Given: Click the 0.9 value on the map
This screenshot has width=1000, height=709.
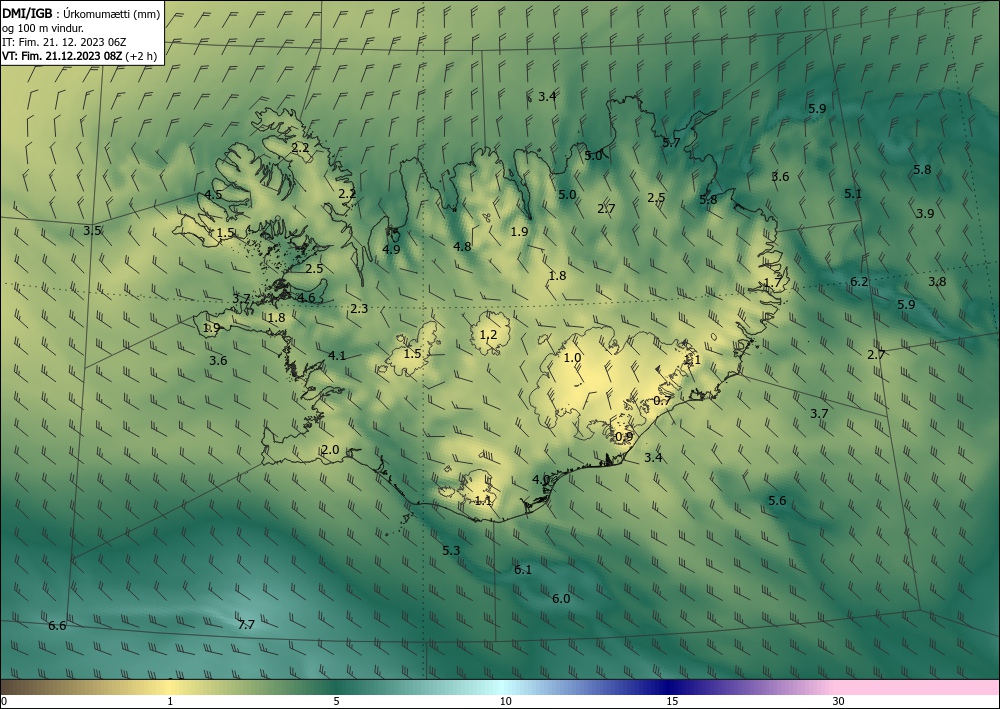Looking at the screenshot, I should pos(624,437).
